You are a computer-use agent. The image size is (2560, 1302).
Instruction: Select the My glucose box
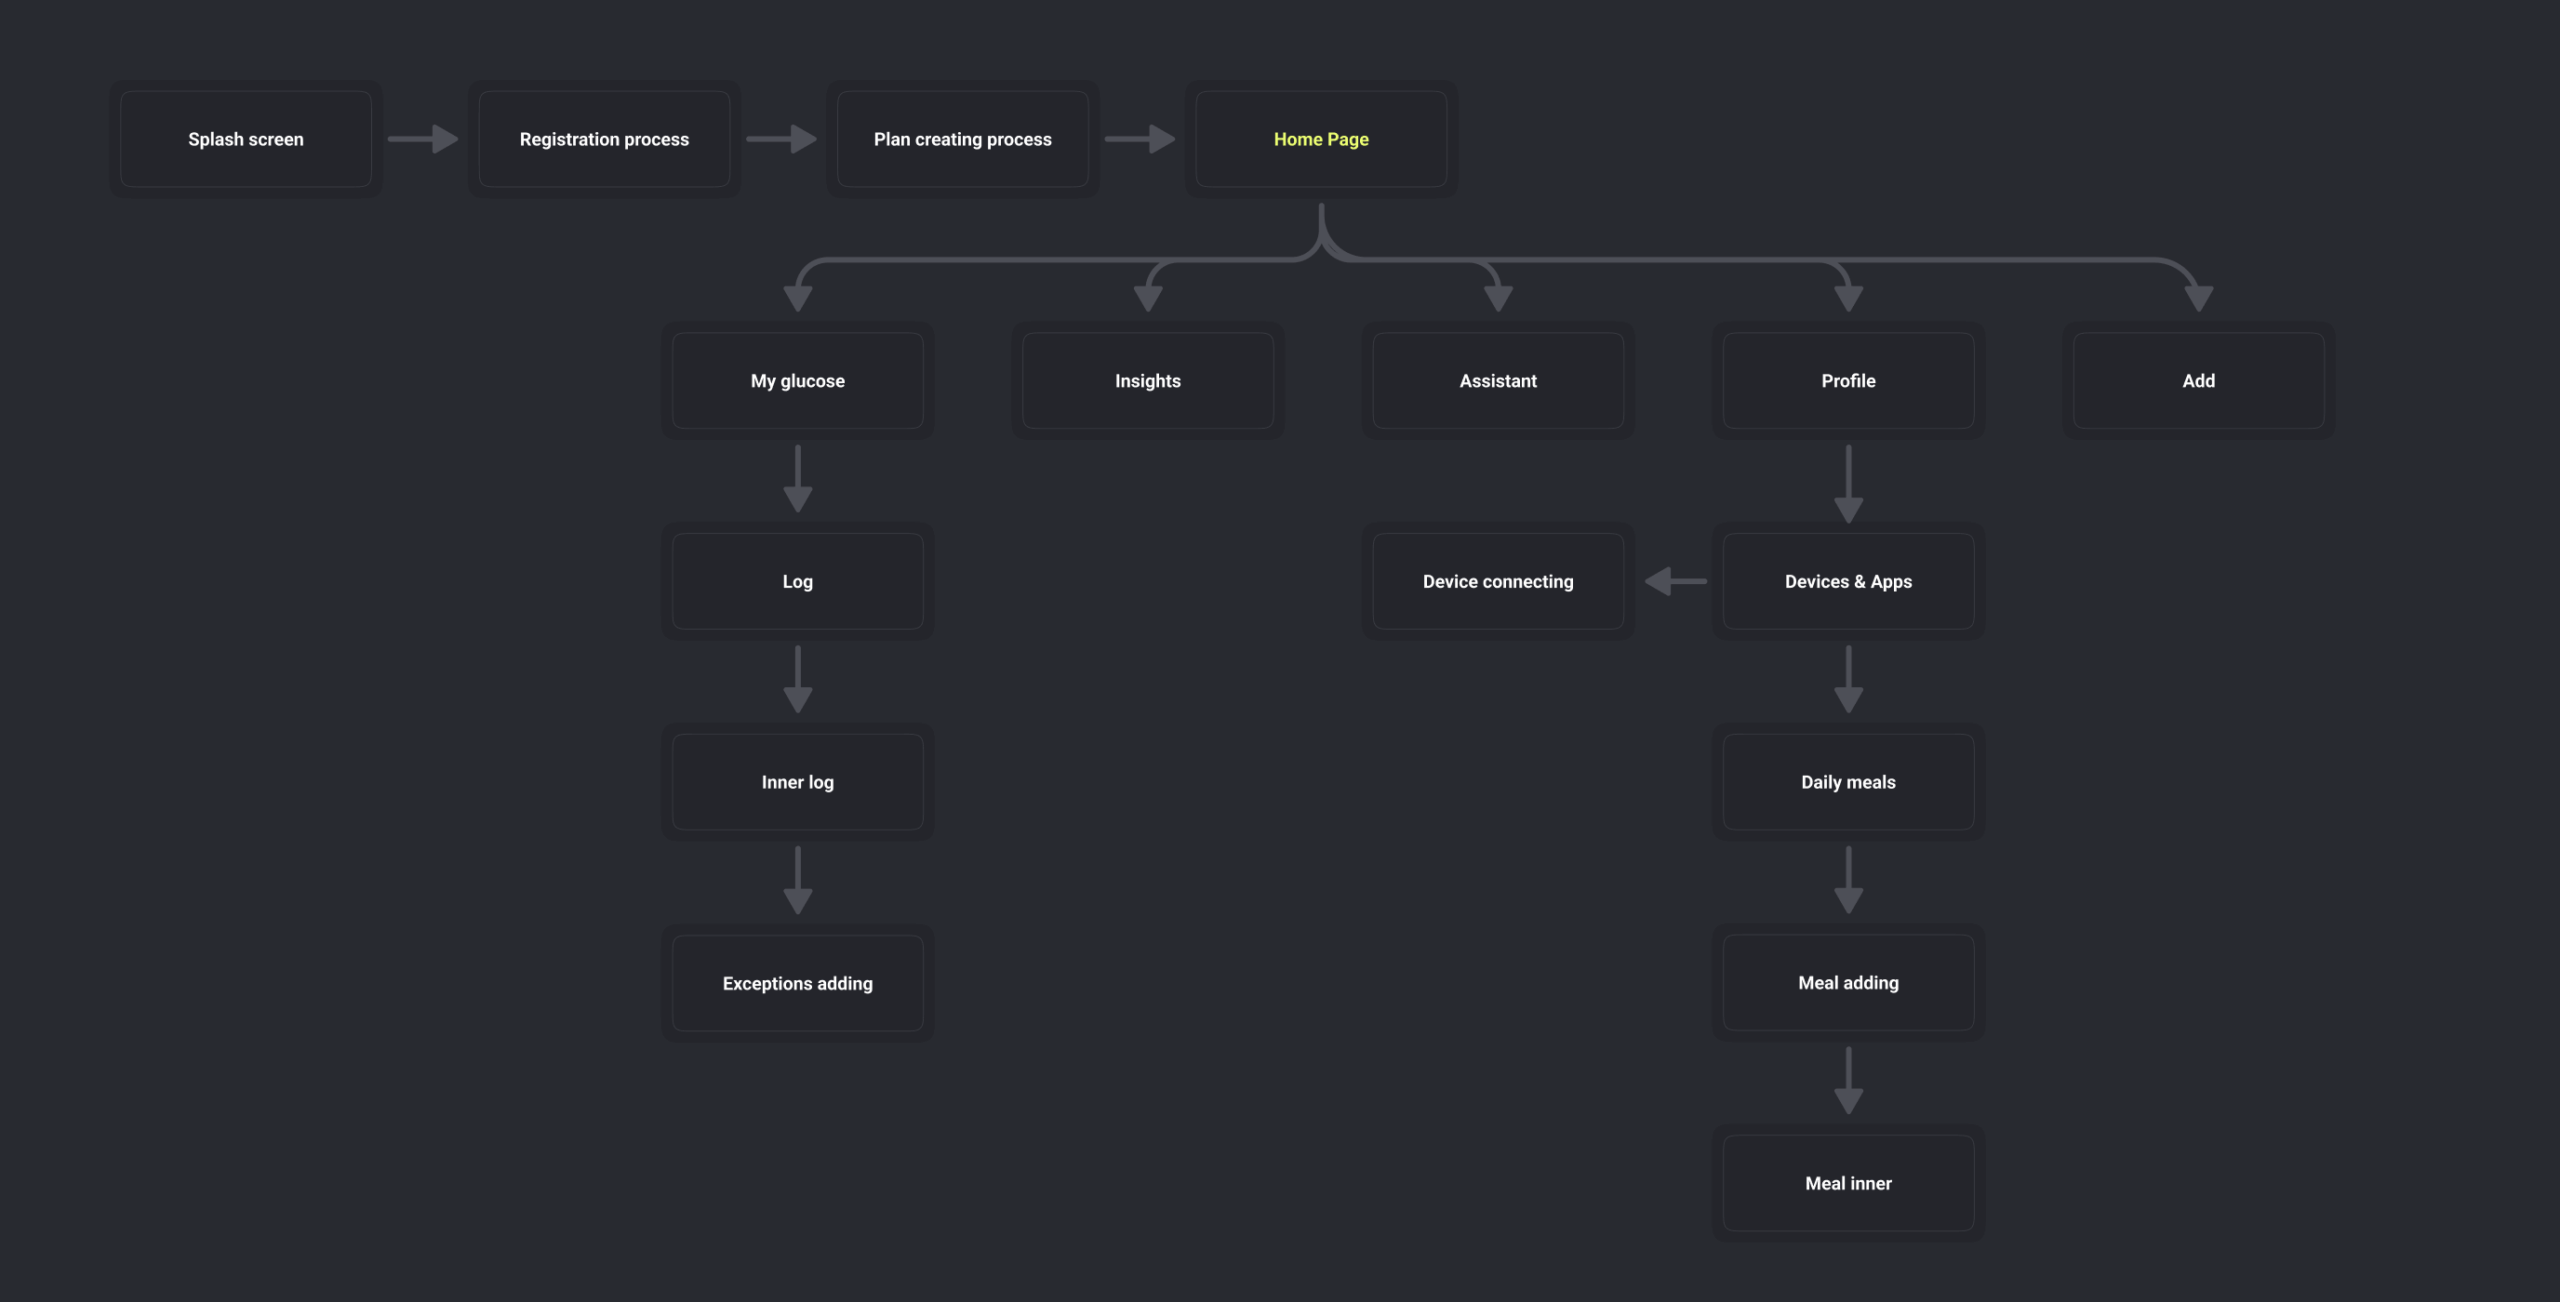pos(797,381)
